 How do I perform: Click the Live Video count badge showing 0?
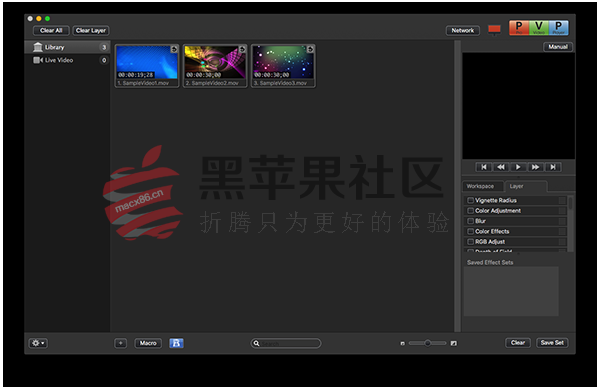pyautogui.click(x=104, y=60)
